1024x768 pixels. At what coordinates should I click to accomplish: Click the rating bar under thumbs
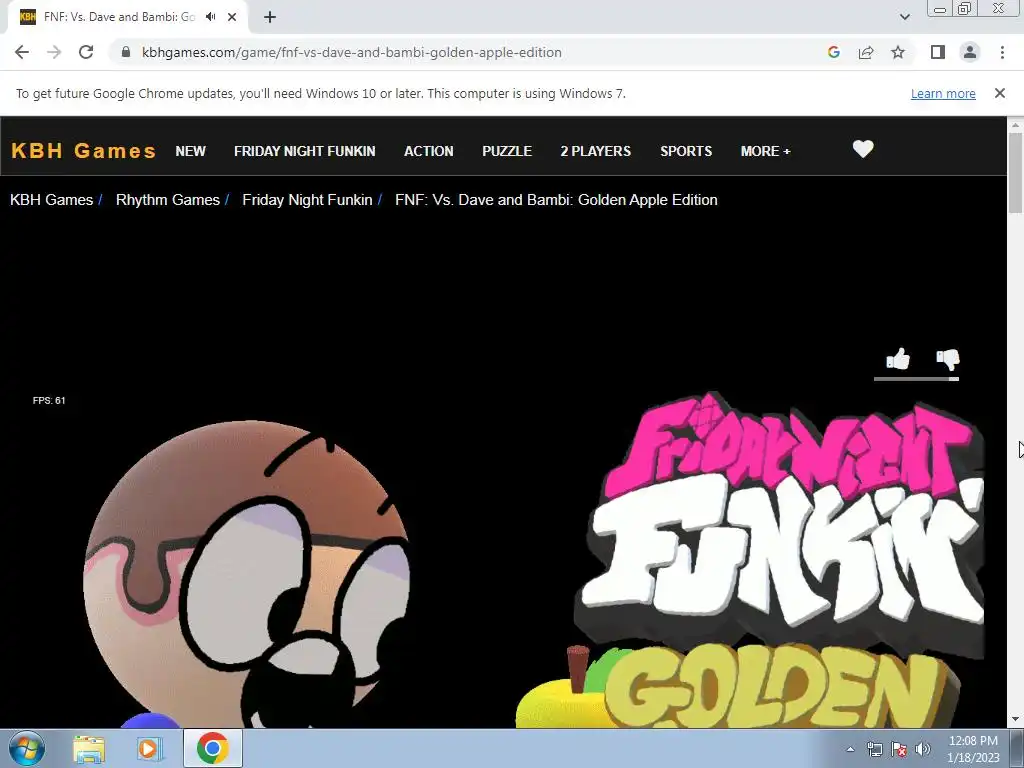[916, 378]
